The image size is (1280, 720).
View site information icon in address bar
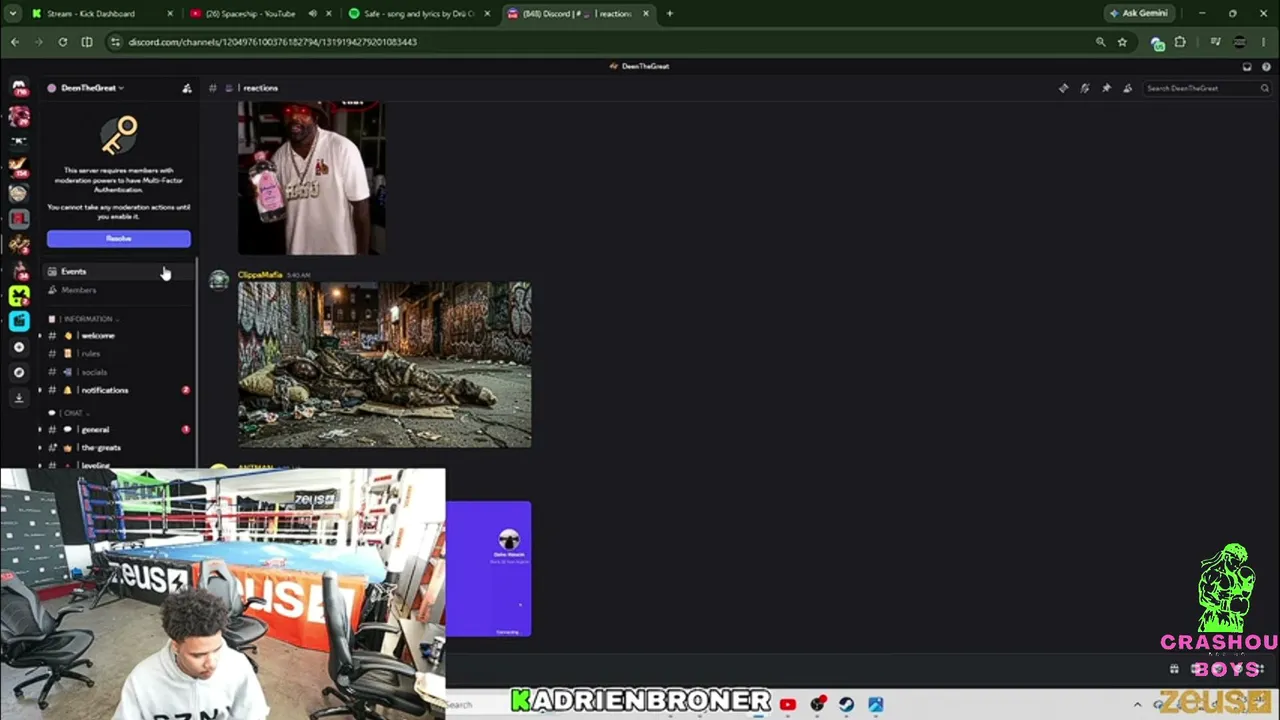115,42
